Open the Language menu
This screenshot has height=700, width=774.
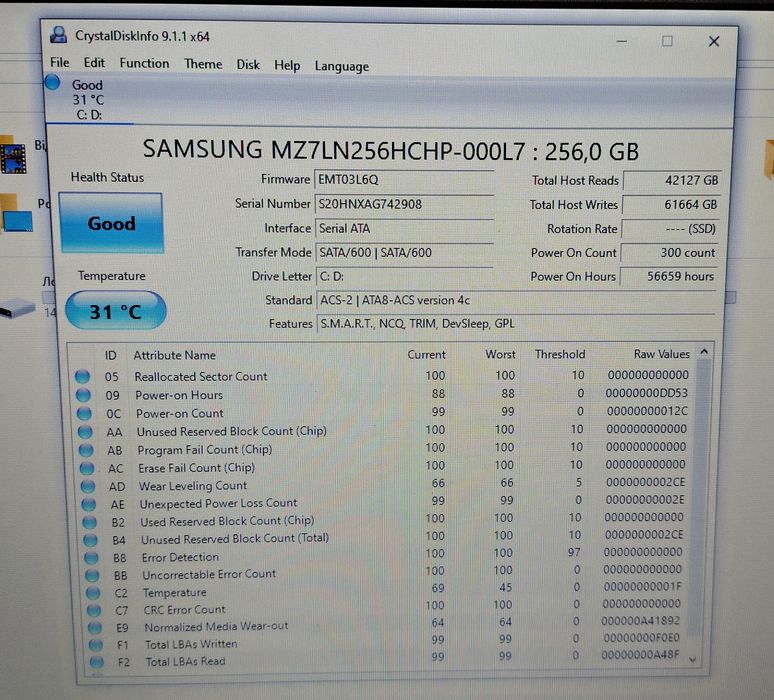[342, 66]
